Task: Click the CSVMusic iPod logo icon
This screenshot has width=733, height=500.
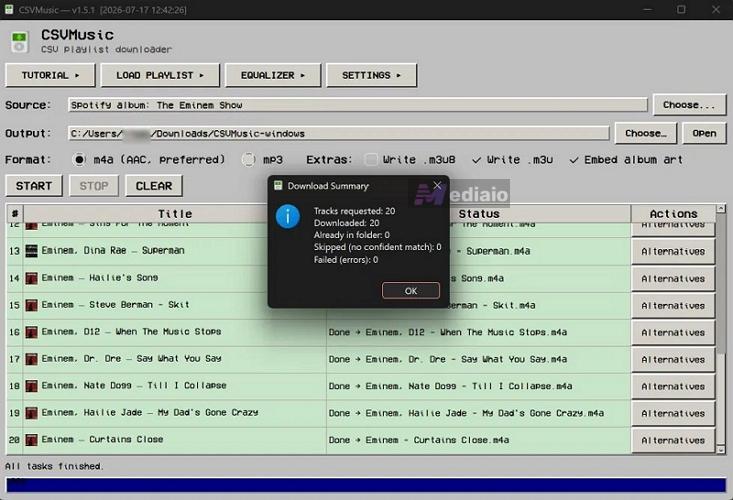Action: [19, 42]
